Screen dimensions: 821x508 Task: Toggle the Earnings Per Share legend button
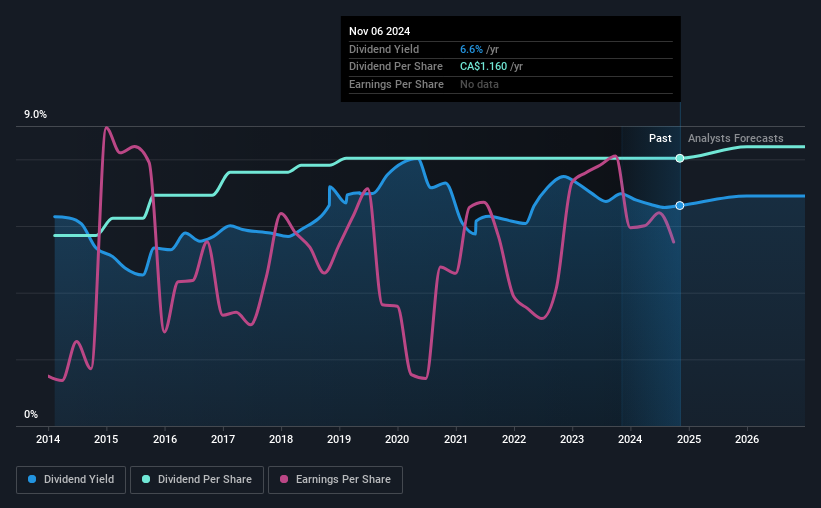335,480
